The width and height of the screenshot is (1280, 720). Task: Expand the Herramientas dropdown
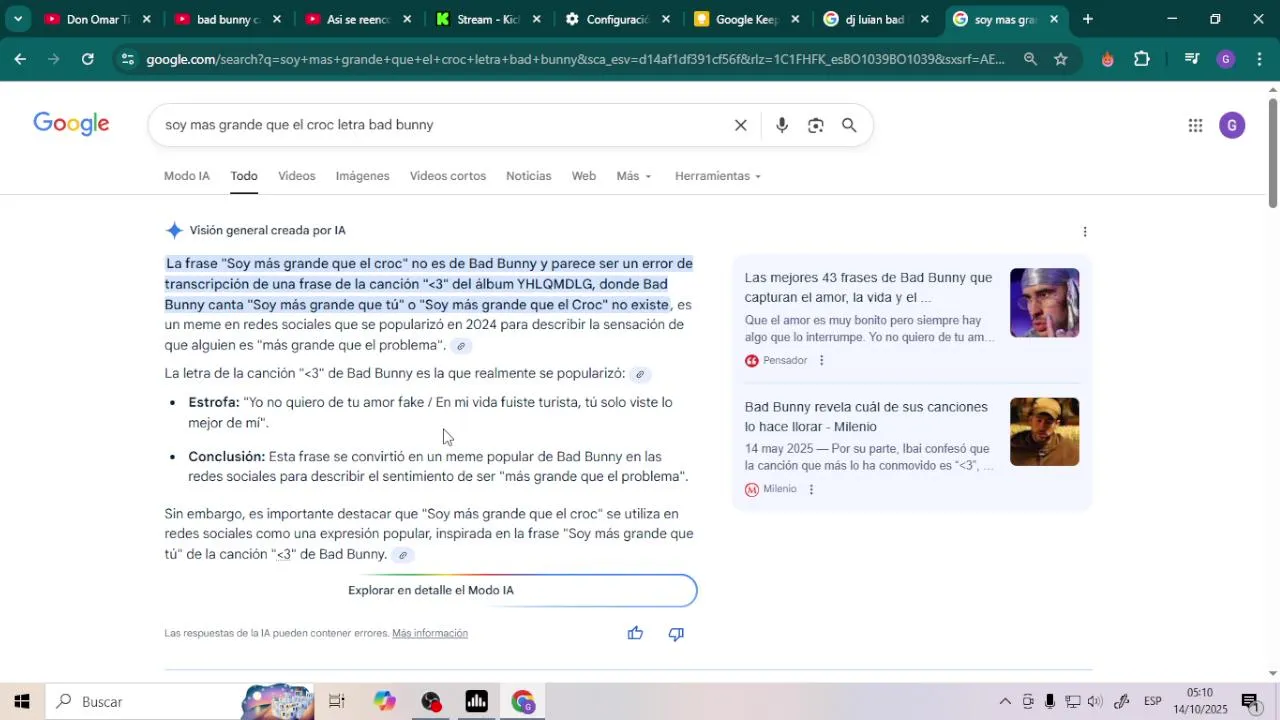pyautogui.click(x=717, y=176)
